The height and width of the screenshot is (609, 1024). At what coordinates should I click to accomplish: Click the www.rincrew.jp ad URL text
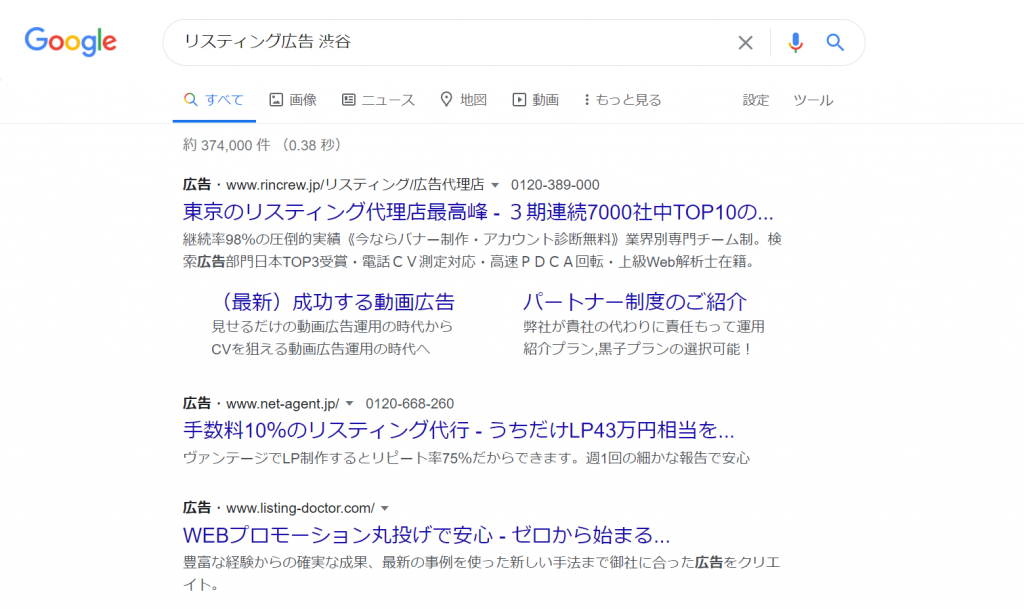[x=355, y=185]
